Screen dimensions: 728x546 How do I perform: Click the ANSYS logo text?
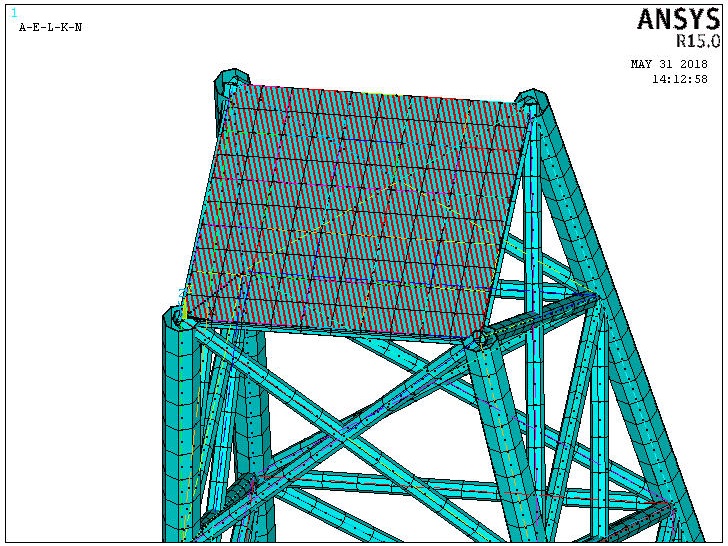[679, 20]
